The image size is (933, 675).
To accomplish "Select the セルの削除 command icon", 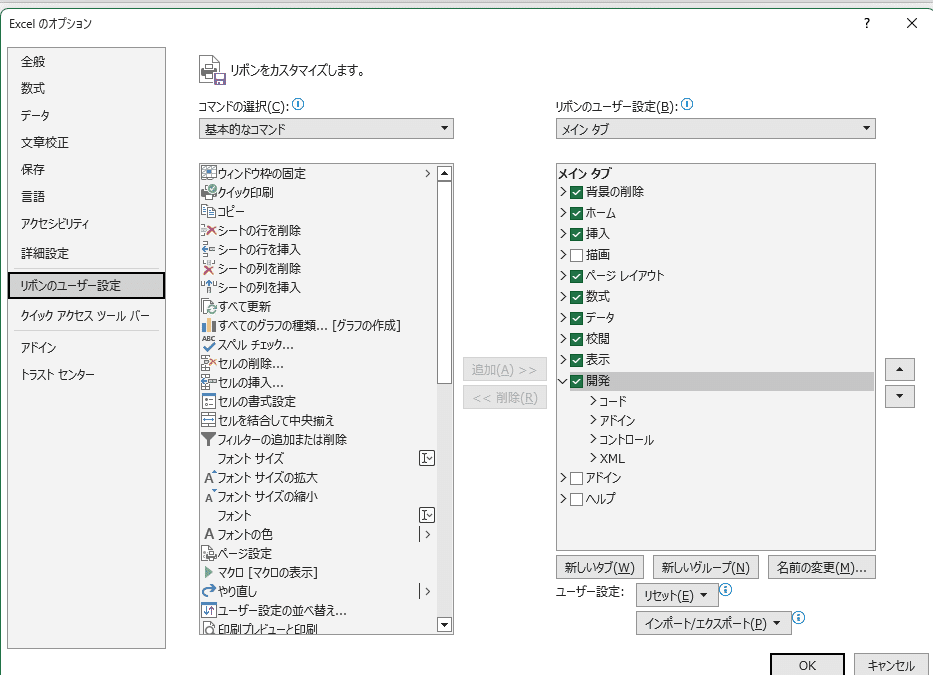I will 208,363.
